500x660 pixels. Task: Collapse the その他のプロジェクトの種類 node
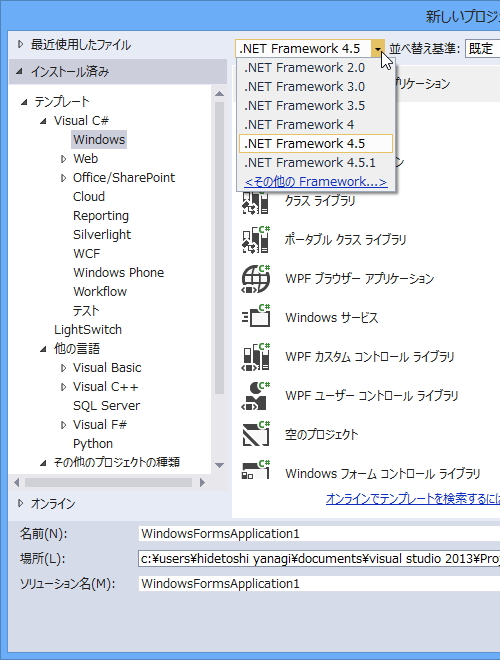coord(43,463)
